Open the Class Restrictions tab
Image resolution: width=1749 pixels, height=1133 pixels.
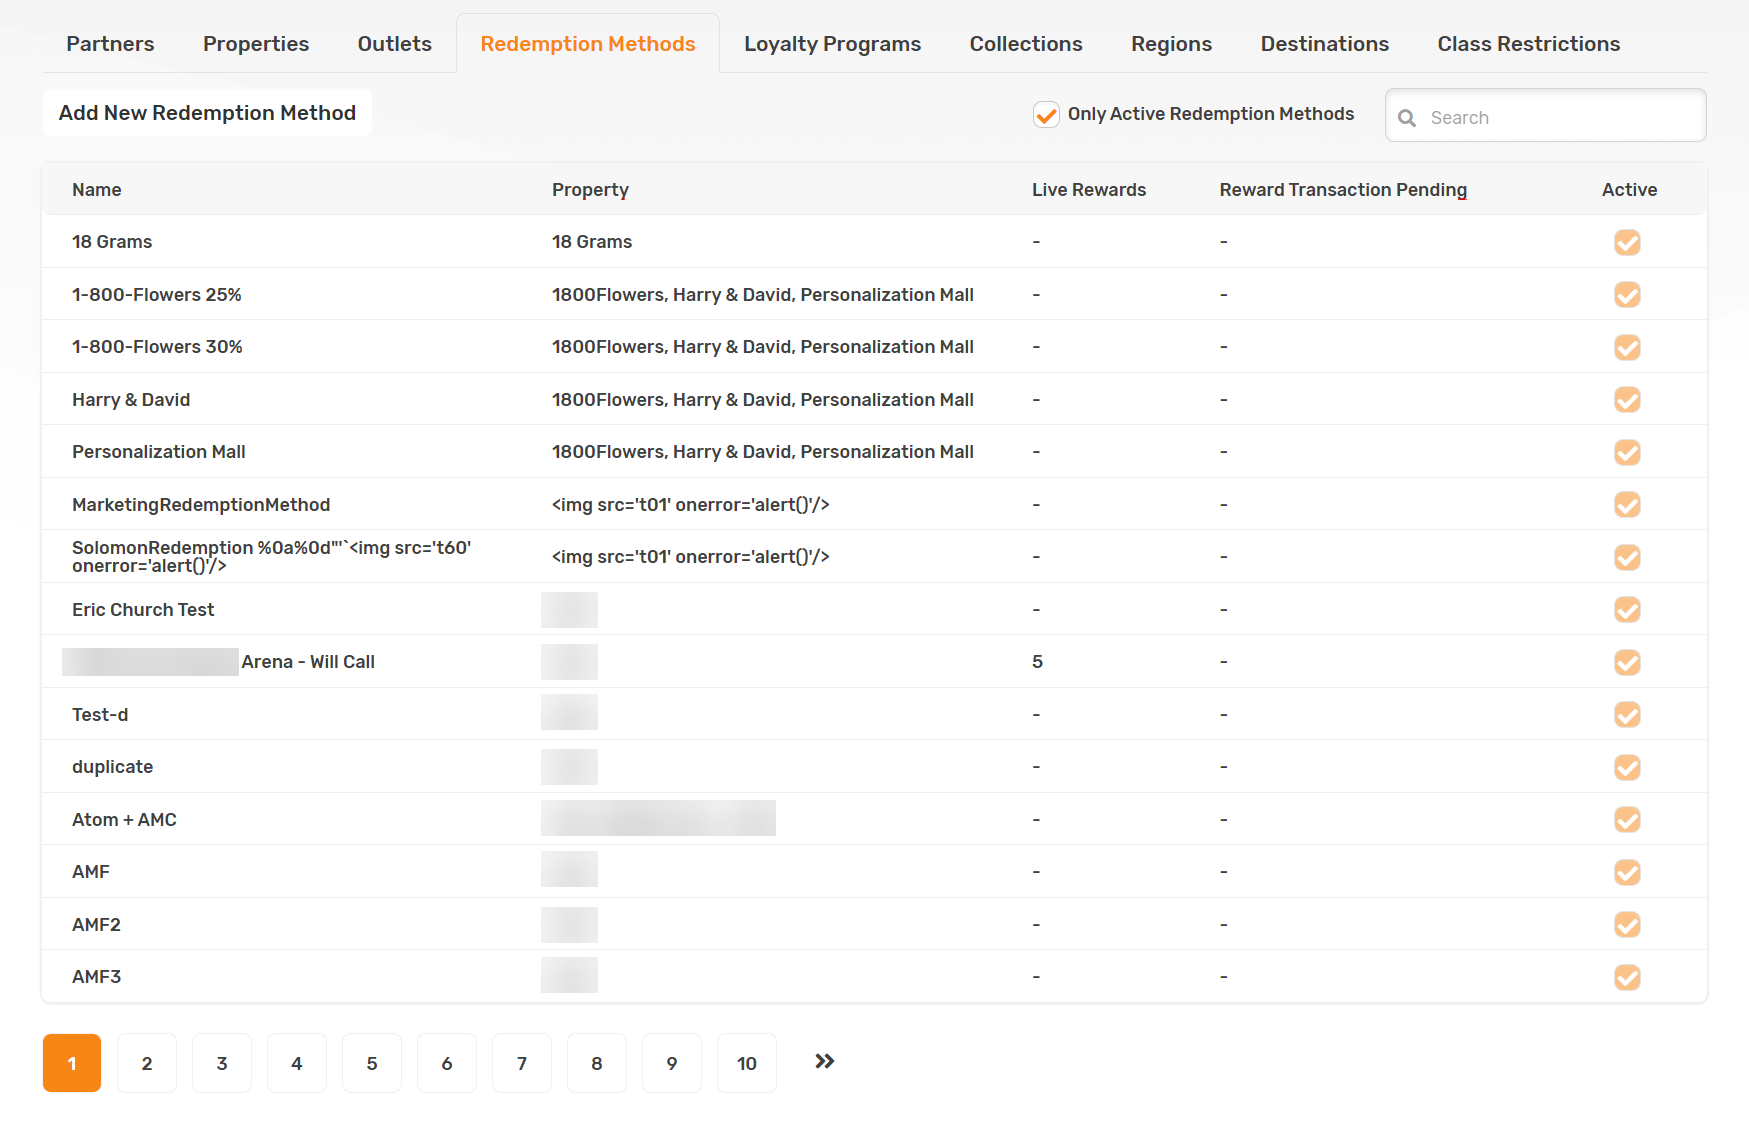(x=1528, y=44)
